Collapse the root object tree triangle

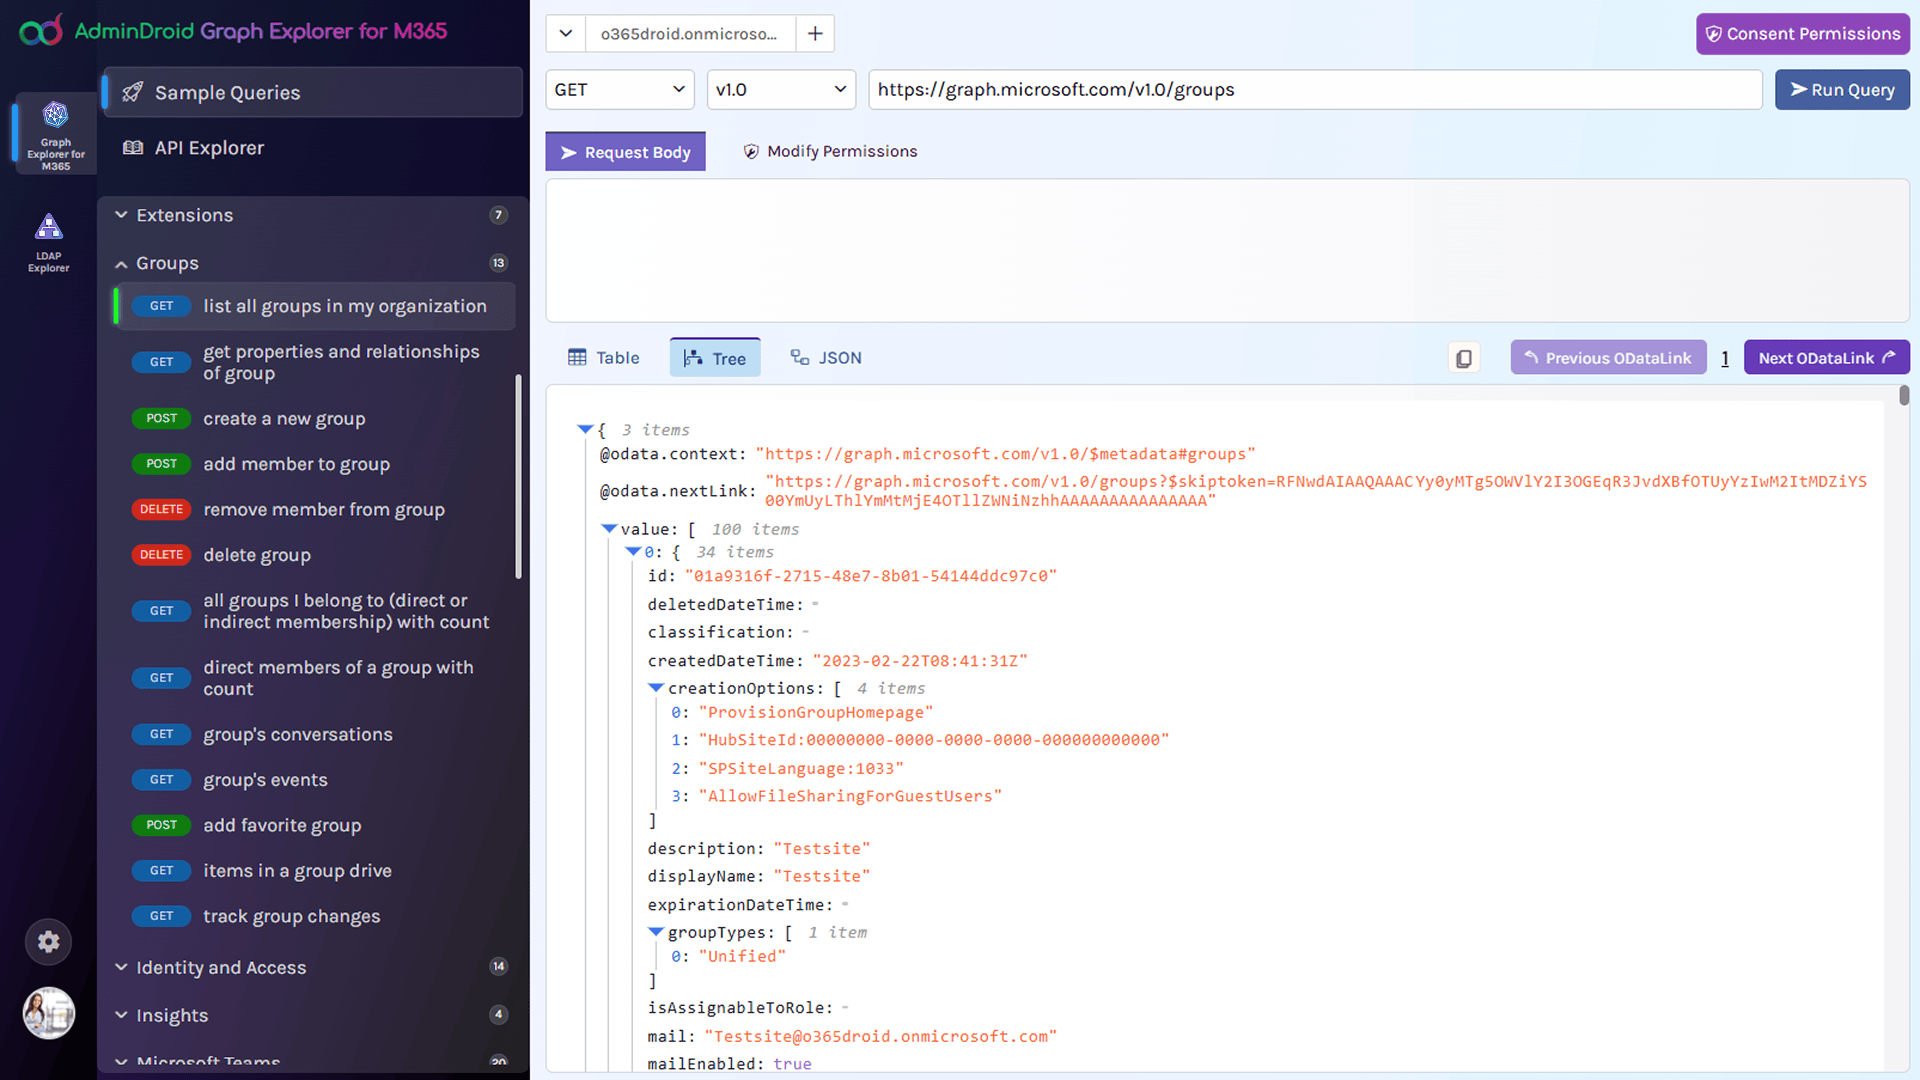[585, 429]
